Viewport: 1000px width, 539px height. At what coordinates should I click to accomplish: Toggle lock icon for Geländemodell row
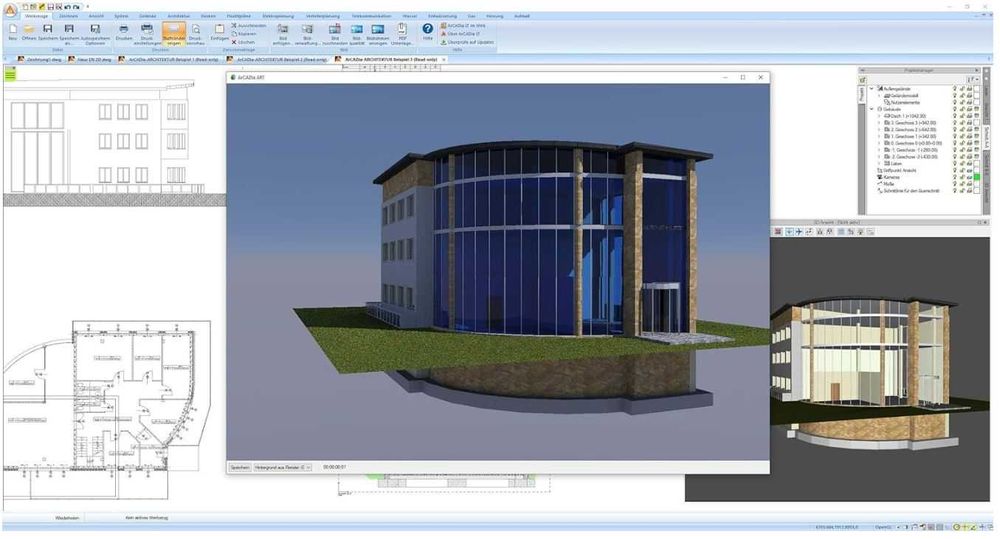[962, 96]
